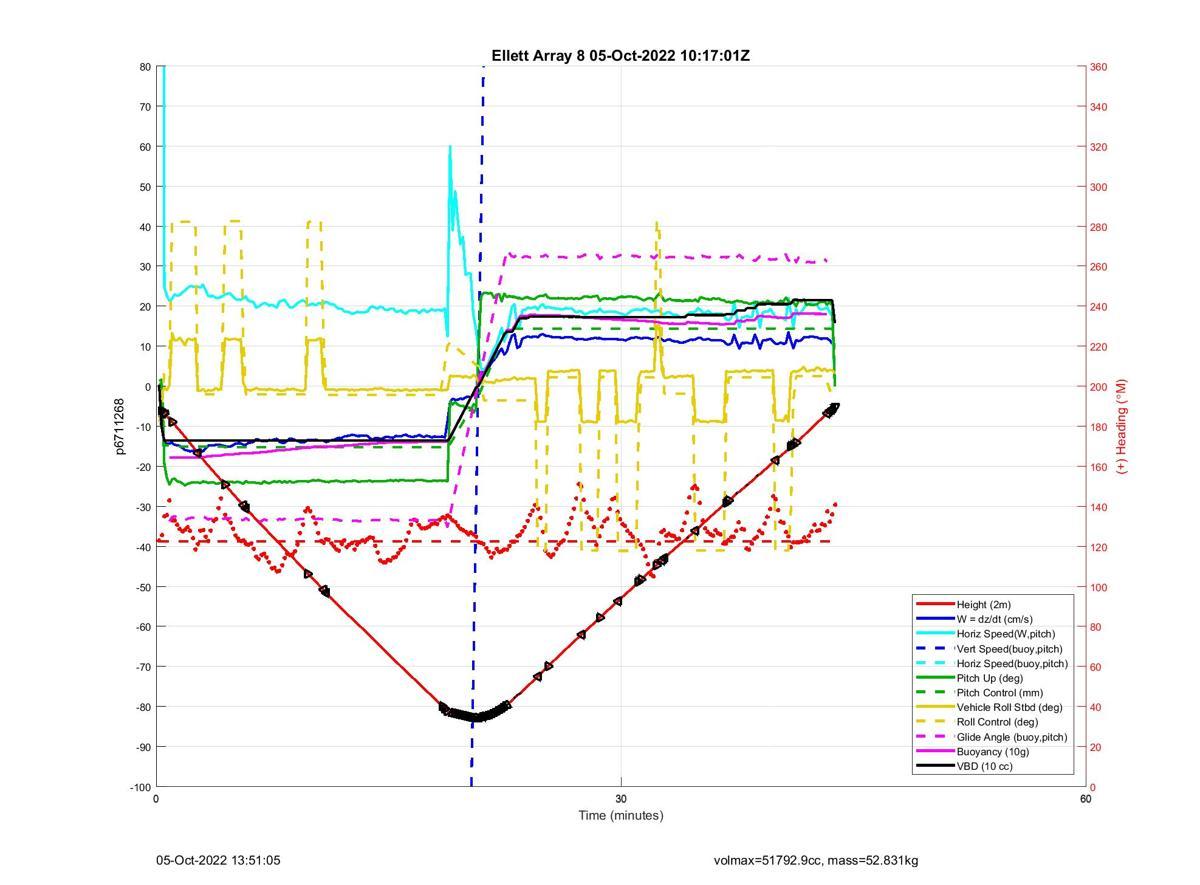Click the "-40" tick on the left axis
This screenshot has width=1200, height=885.
143,547
